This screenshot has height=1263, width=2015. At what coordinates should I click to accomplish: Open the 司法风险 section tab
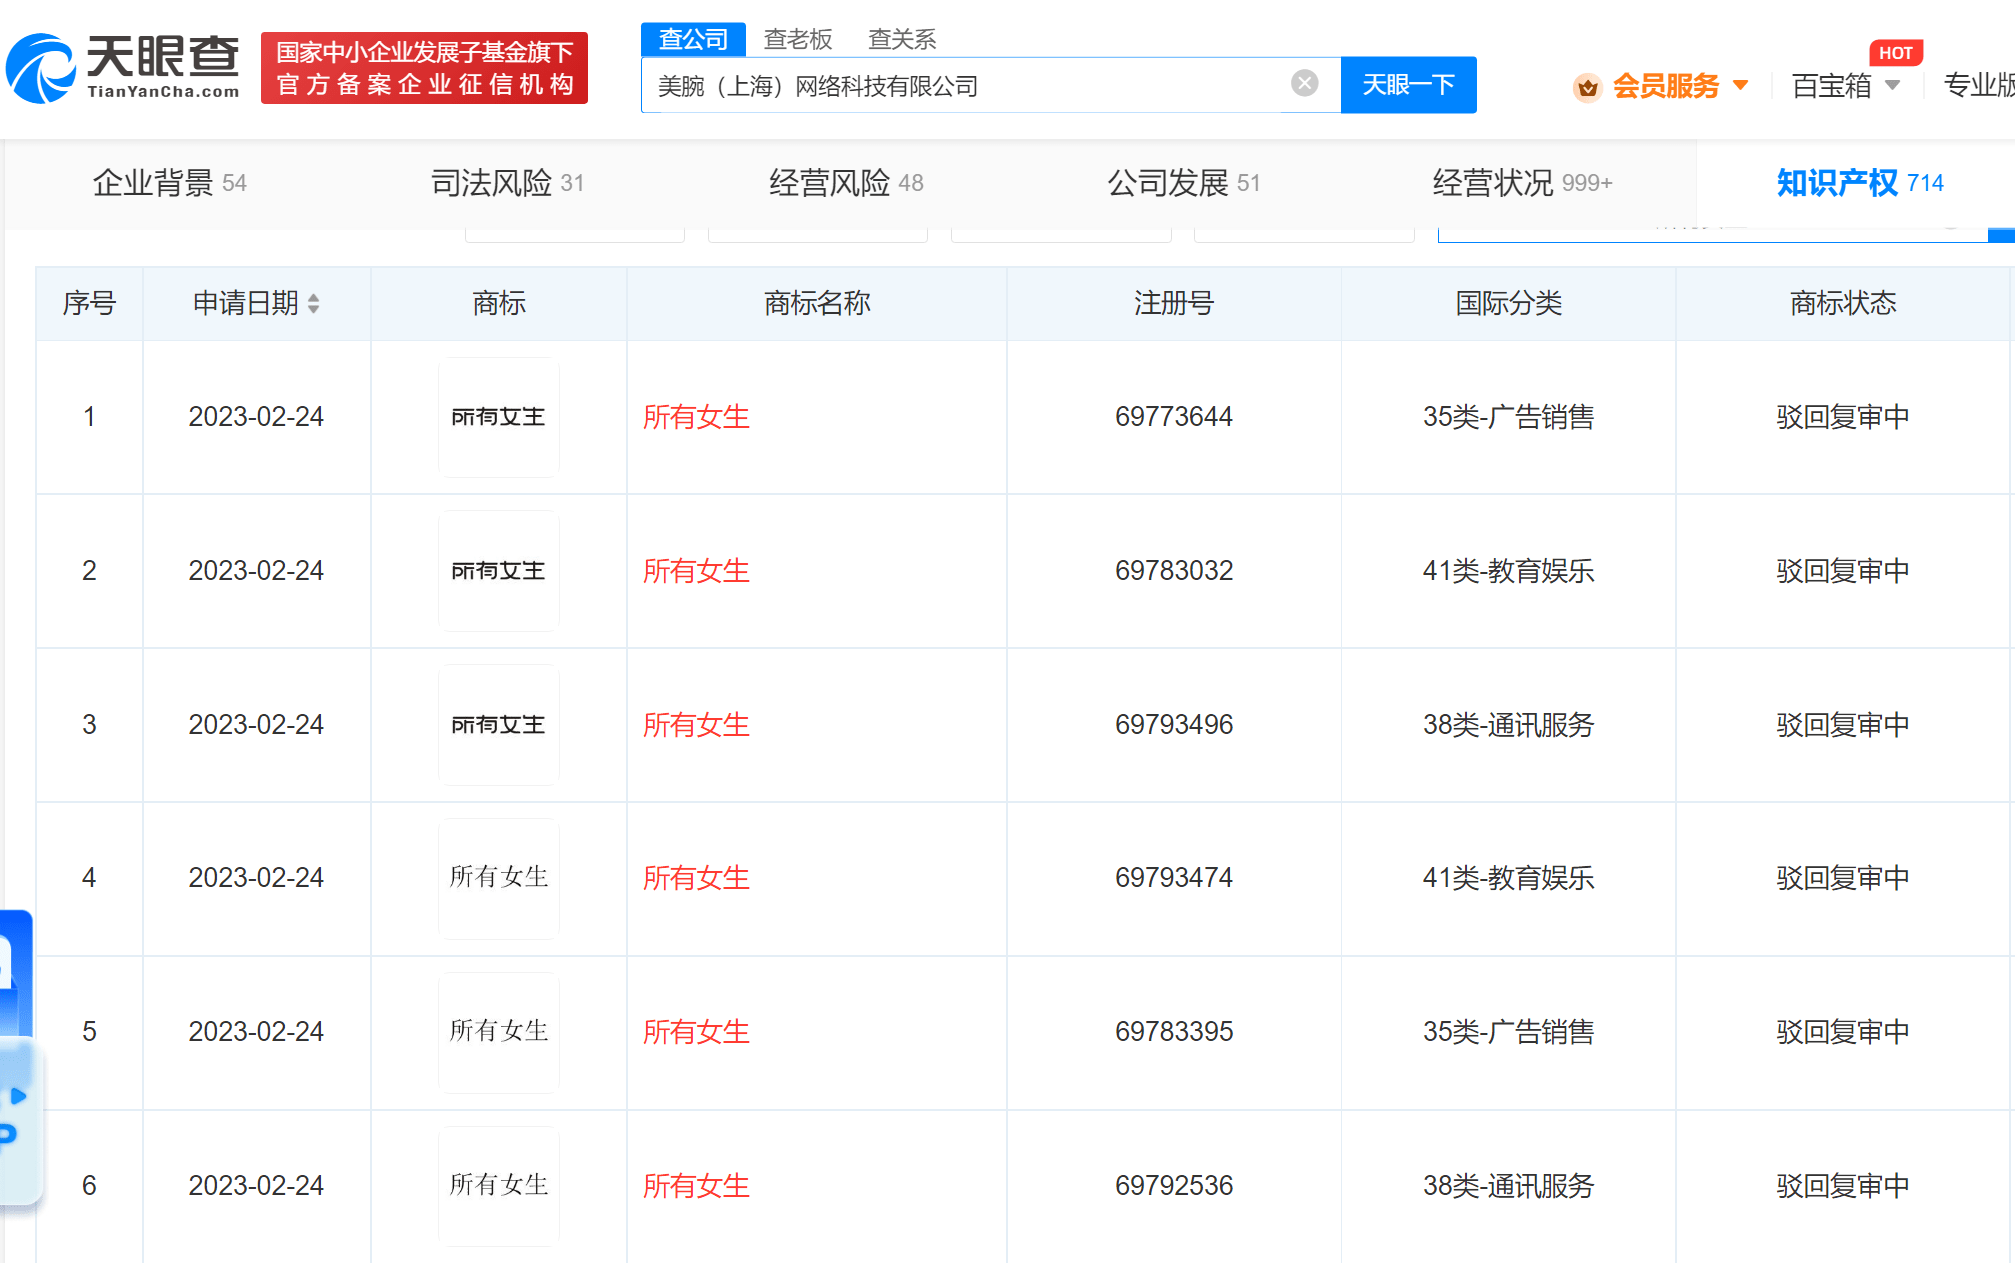(506, 183)
